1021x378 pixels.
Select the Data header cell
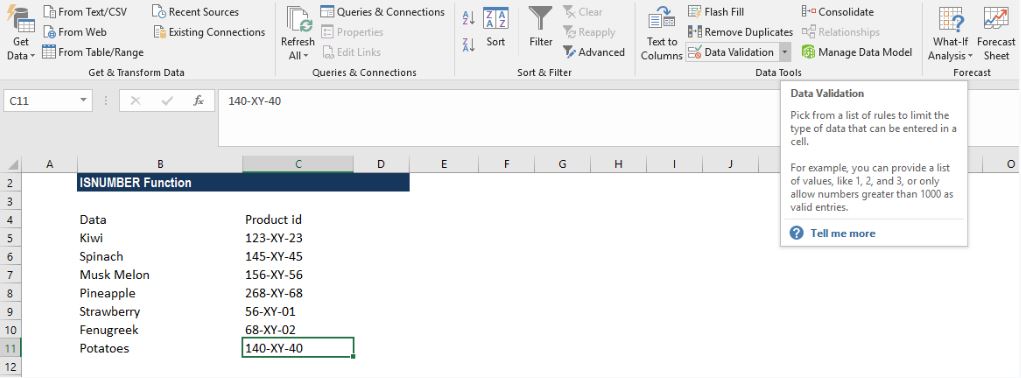[160, 220]
